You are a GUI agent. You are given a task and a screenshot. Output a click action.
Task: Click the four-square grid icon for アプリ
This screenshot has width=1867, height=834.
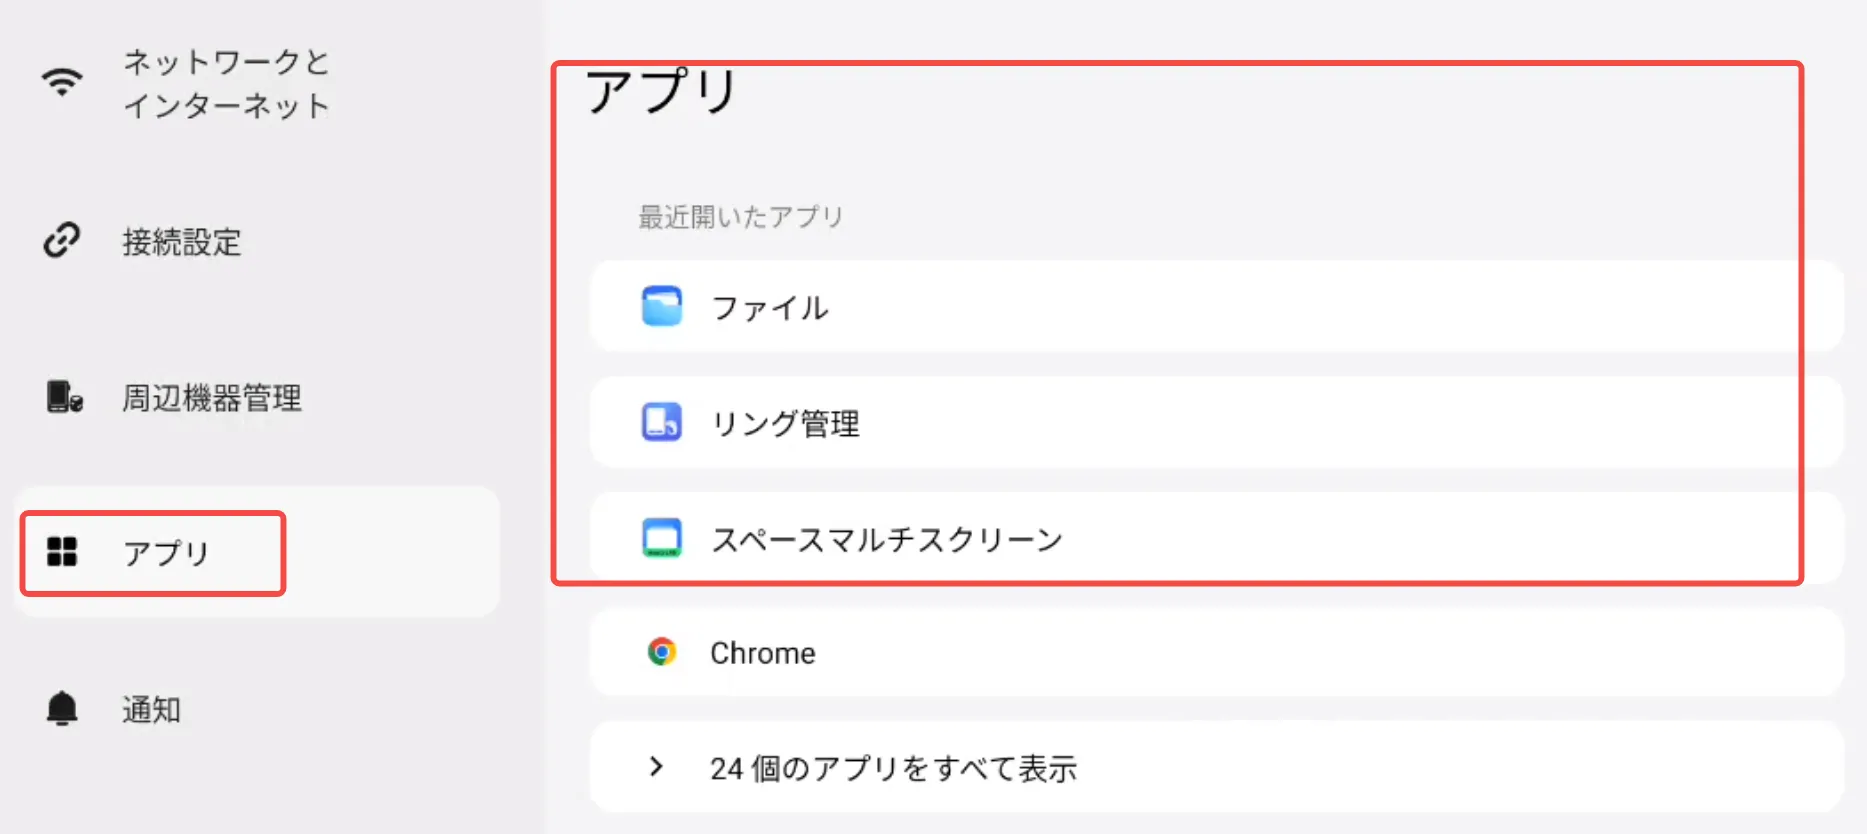coord(62,551)
